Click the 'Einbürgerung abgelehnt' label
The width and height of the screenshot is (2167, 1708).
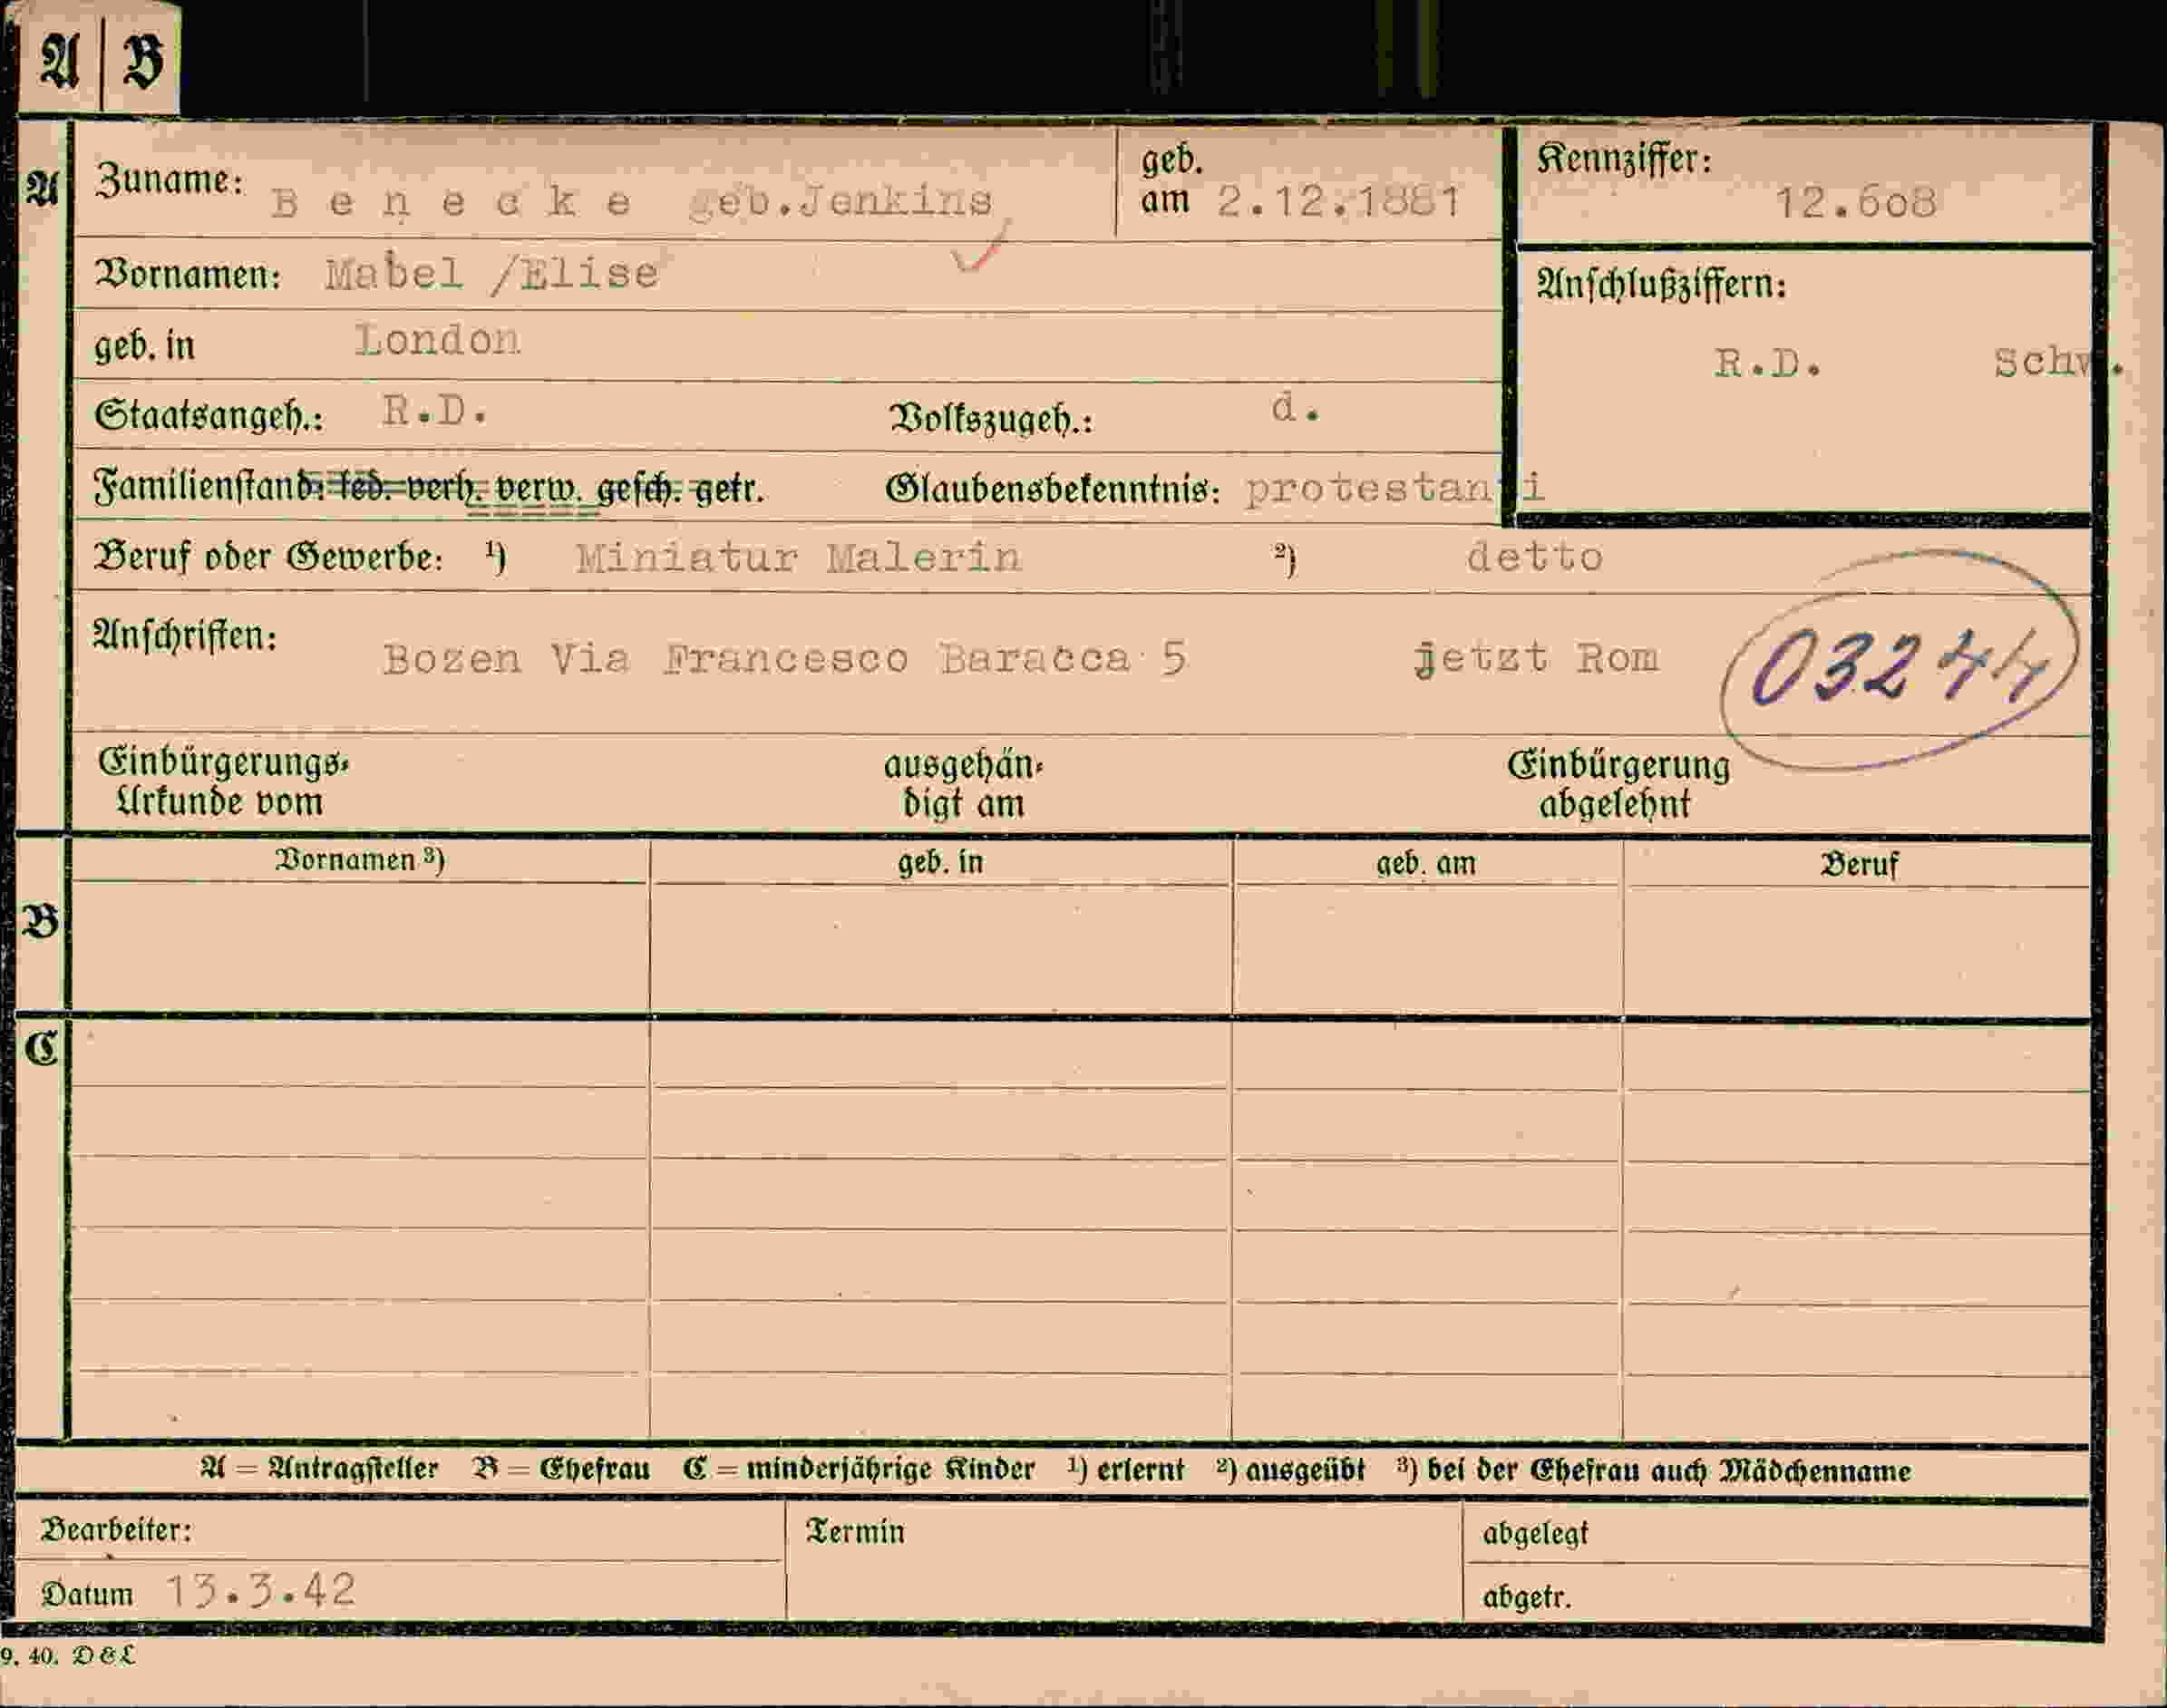point(1618,784)
